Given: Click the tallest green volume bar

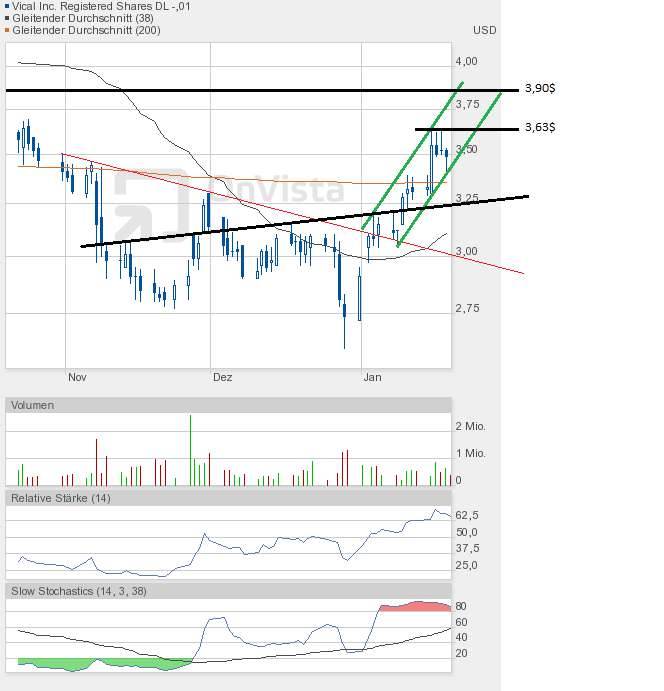Looking at the screenshot, I should click(x=190, y=450).
